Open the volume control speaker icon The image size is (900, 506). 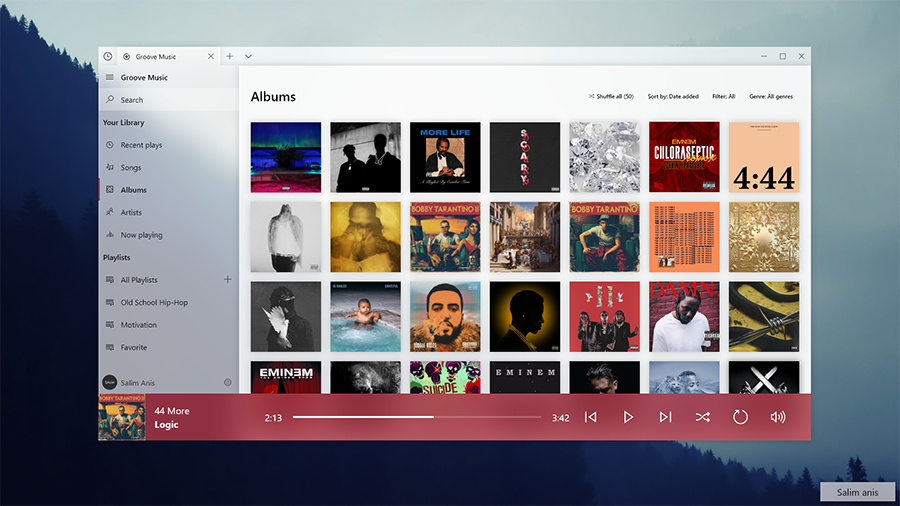(x=778, y=417)
